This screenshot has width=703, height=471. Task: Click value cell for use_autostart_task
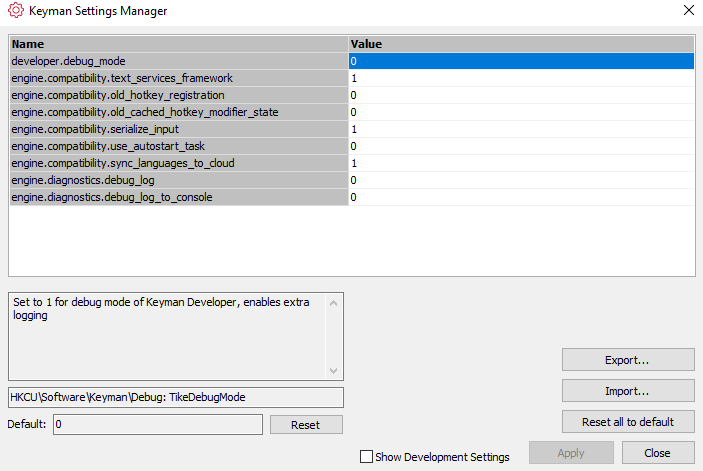[x=521, y=146]
